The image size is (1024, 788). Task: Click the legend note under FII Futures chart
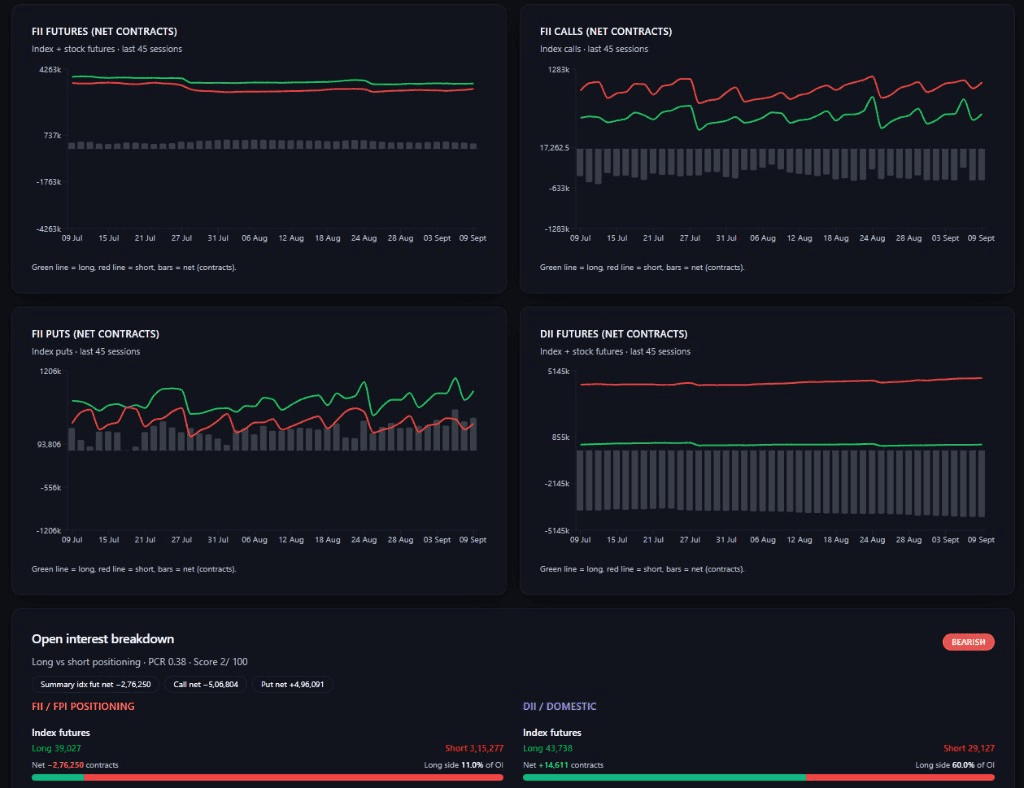coord(134,268)
